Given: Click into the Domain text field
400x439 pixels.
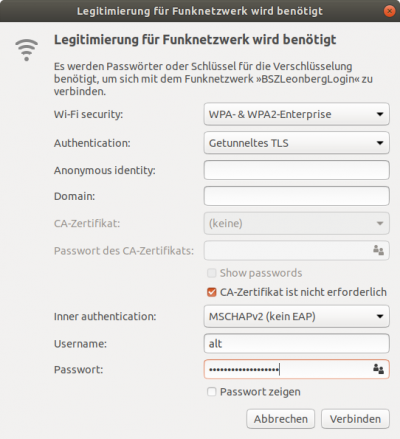Looking at the screenshot, I should 297,196.
